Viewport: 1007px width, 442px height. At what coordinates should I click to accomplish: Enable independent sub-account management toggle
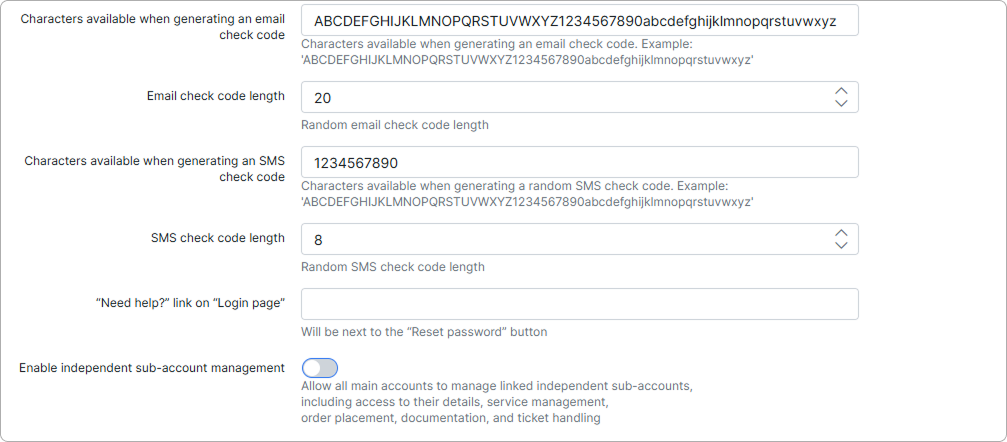[320, 368]
